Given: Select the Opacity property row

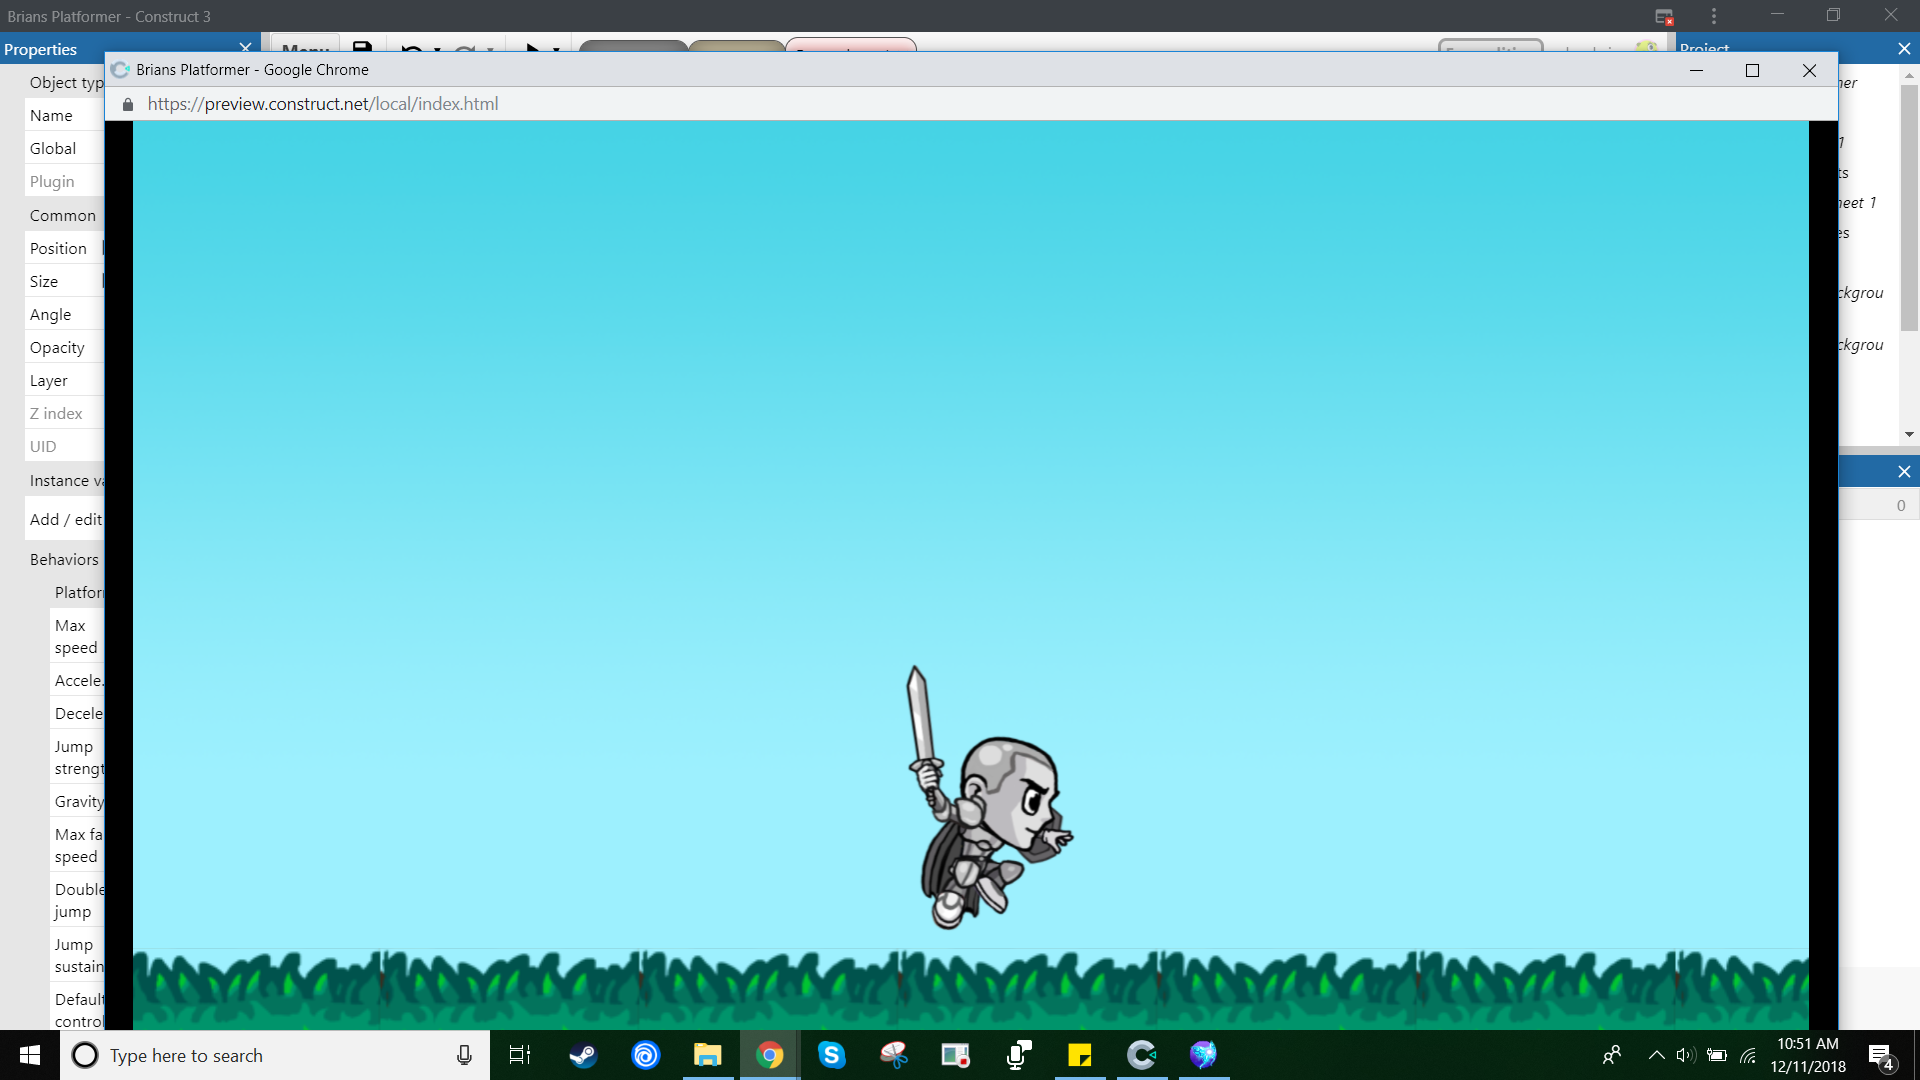Looking at the screenshot, I should [64, 348].
